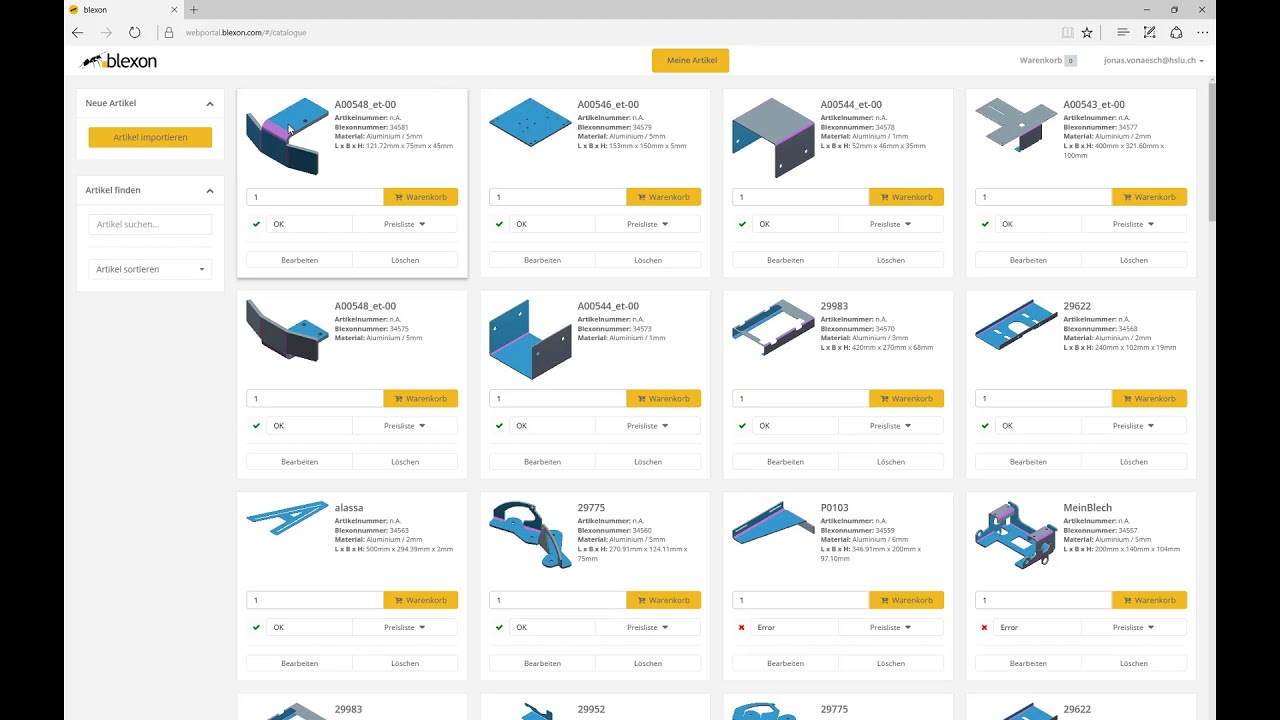This screenshot has width=1280, height=720.
Task: Click quantity field for A00546_et-00
Action: pyautogui.click(x=558, y=197)
